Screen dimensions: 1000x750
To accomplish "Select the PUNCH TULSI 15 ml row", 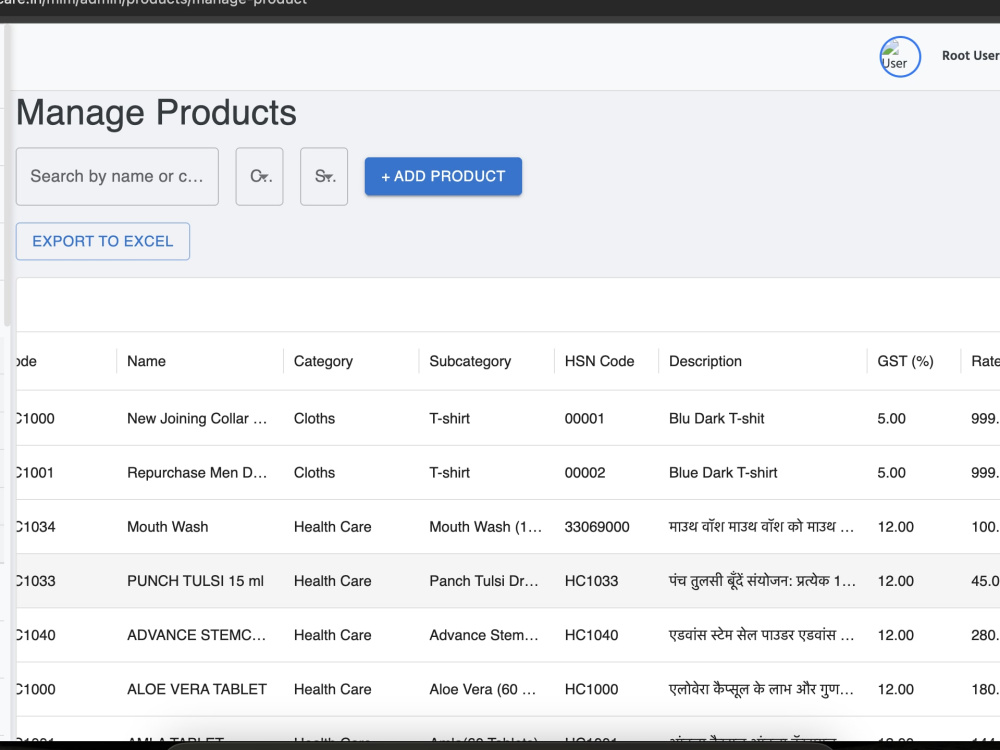I will point(508,581).
